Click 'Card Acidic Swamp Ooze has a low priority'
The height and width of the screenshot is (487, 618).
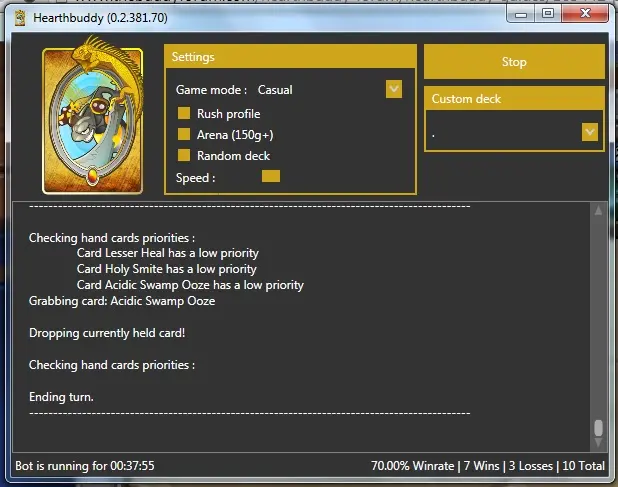190,285
